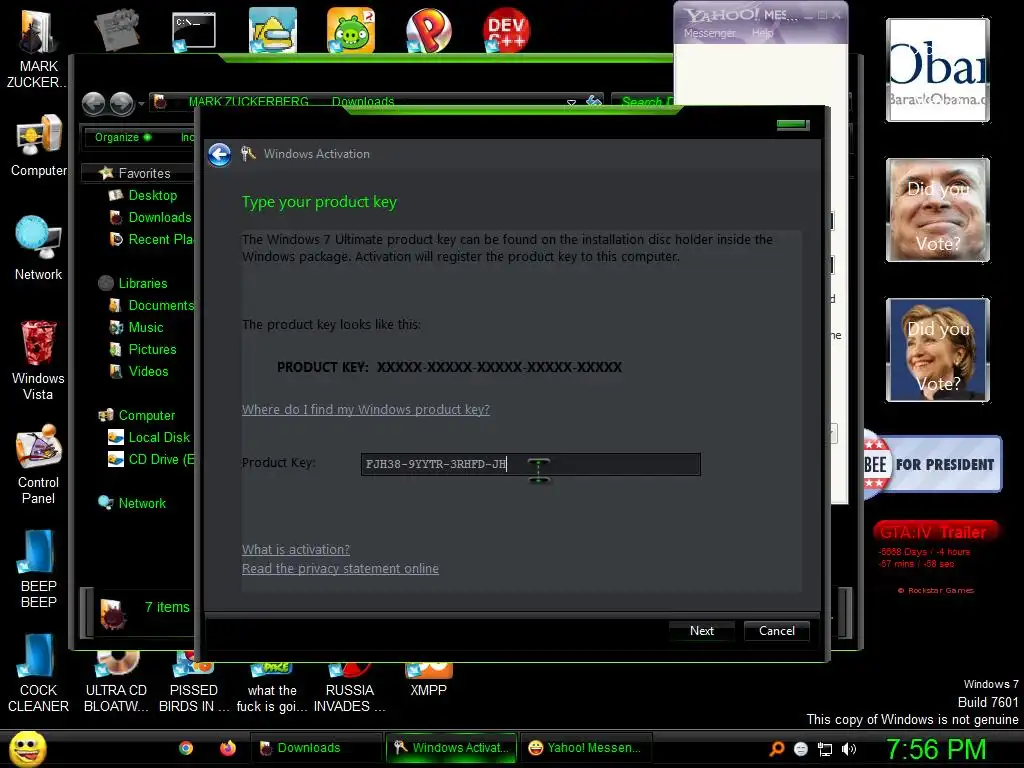This screenshot has width=1024, height=768.
Task: Launch Firefox from the taskbar
Action: coord(227,748)
